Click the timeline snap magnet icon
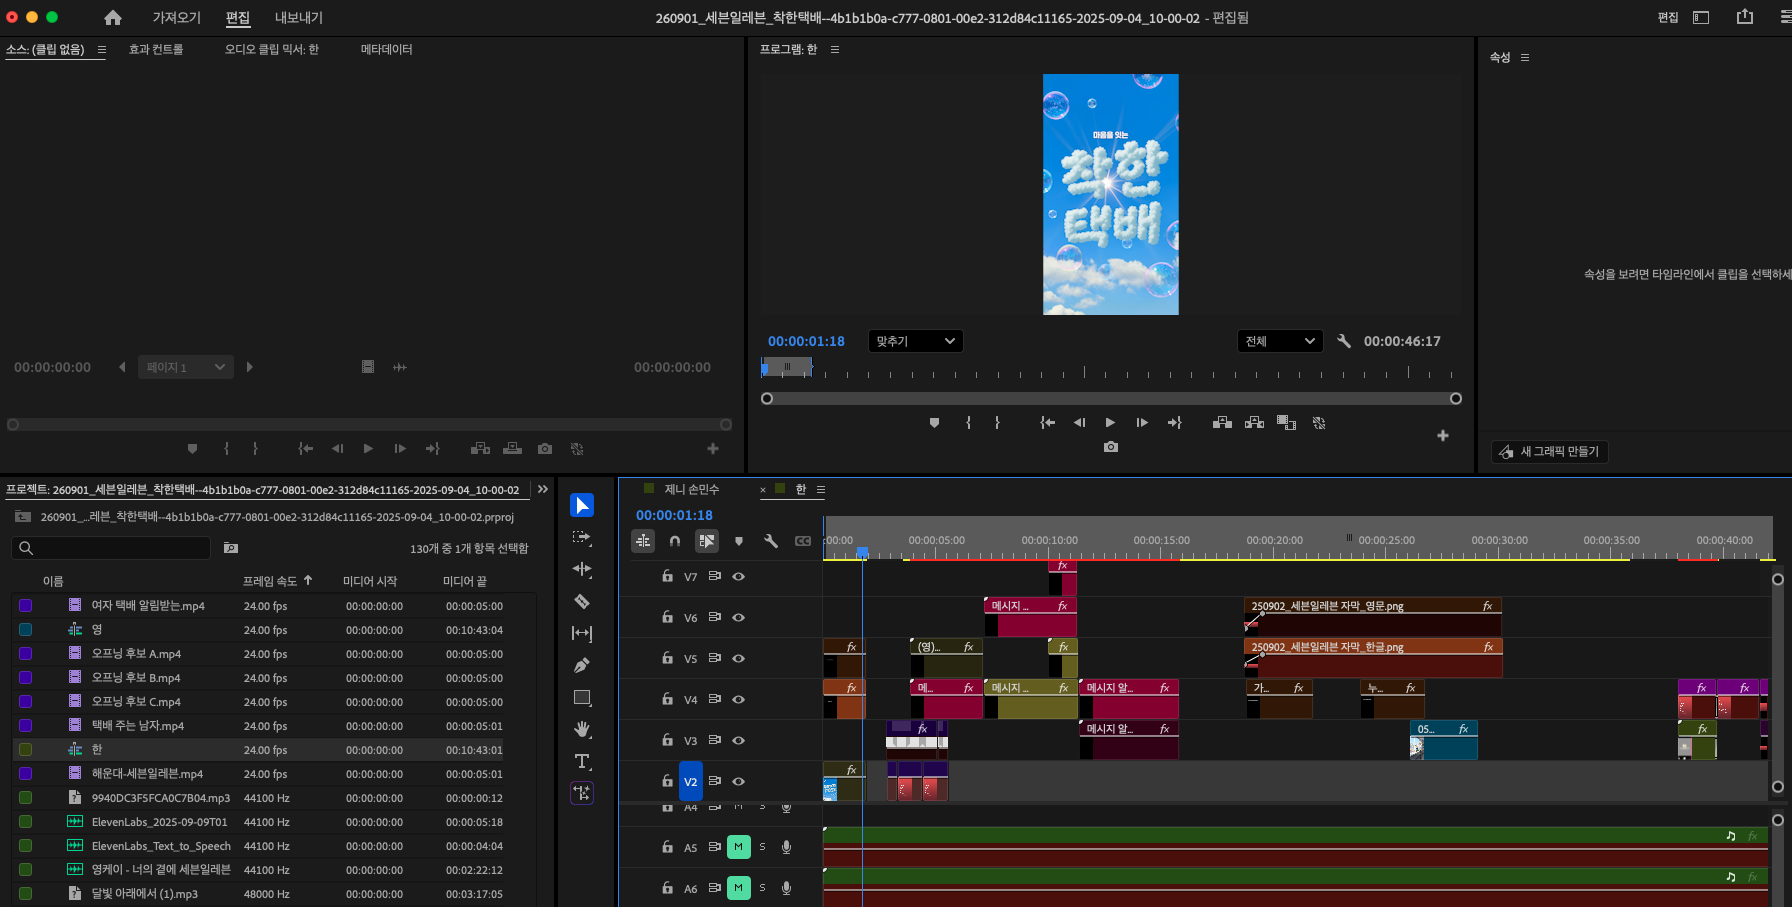 click(x=675, y=541)
